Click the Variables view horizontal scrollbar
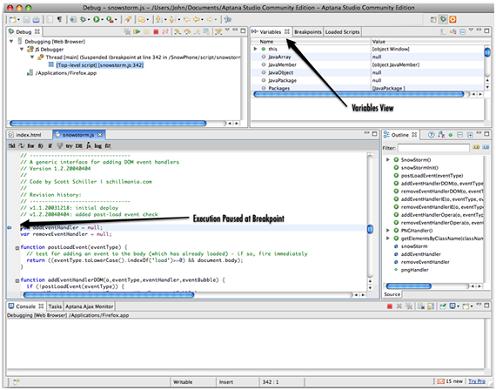 pos(359,94)
